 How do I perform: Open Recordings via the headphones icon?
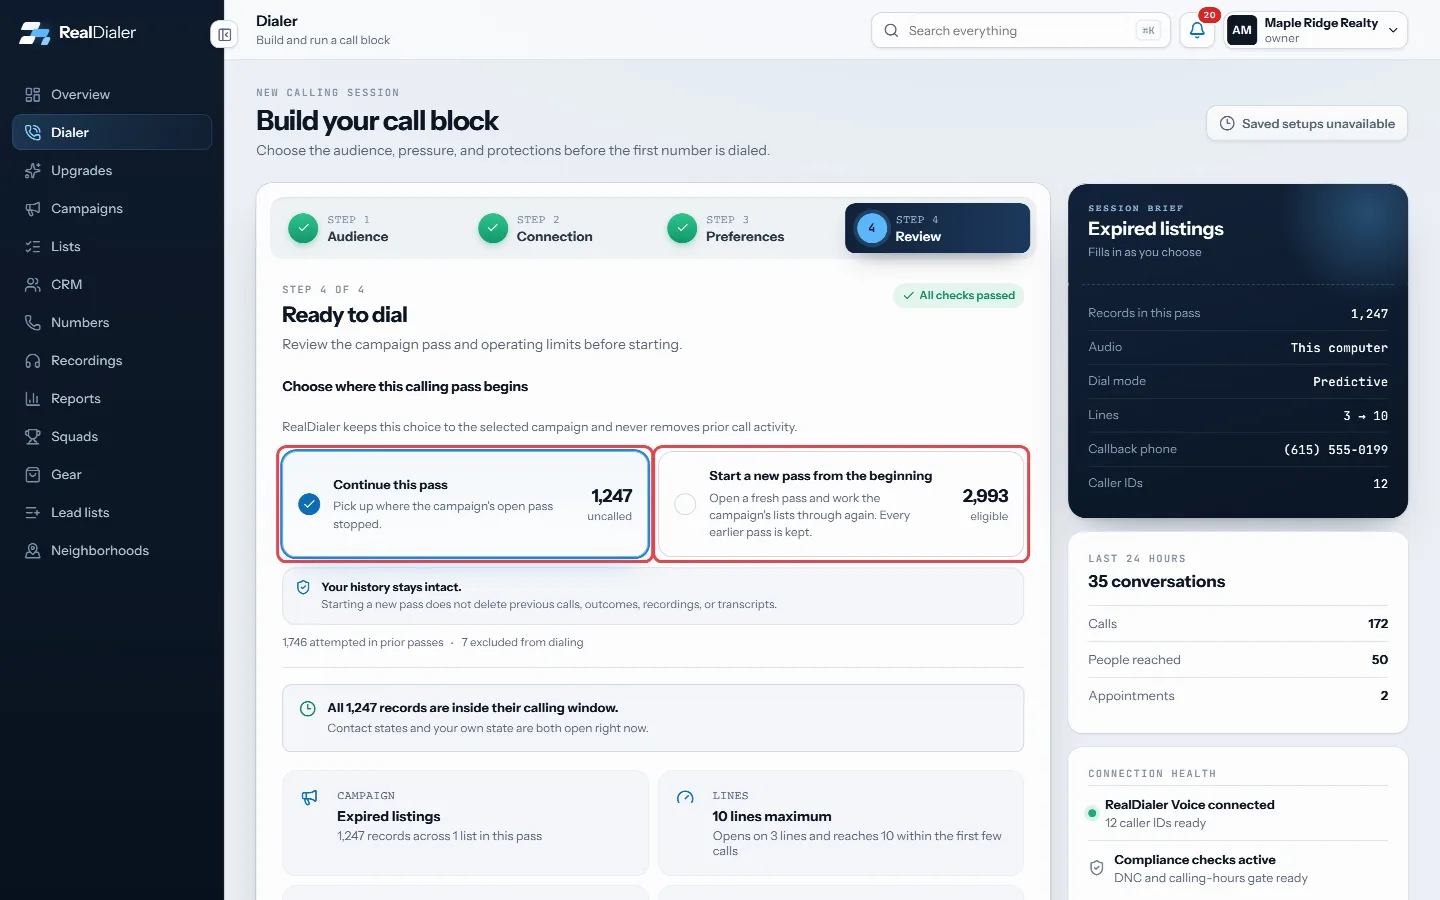coord(33,361)
